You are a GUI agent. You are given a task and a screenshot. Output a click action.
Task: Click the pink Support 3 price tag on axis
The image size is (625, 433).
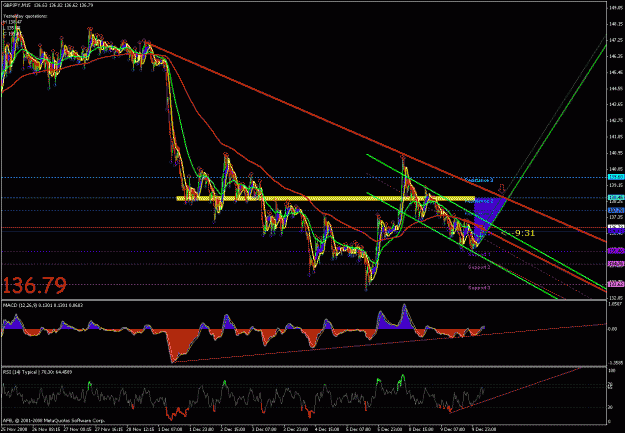pos(615,284)
